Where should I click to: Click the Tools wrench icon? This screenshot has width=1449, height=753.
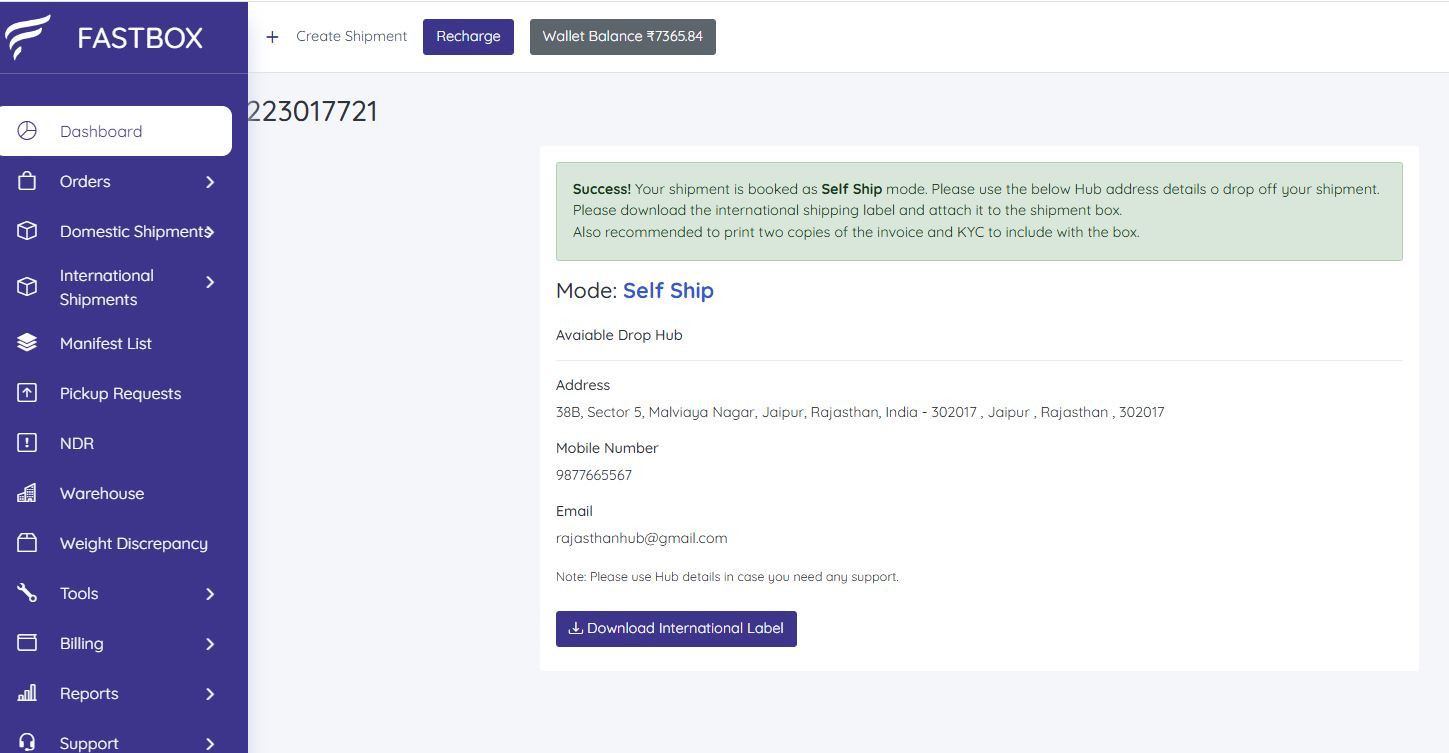pos(27,593)
